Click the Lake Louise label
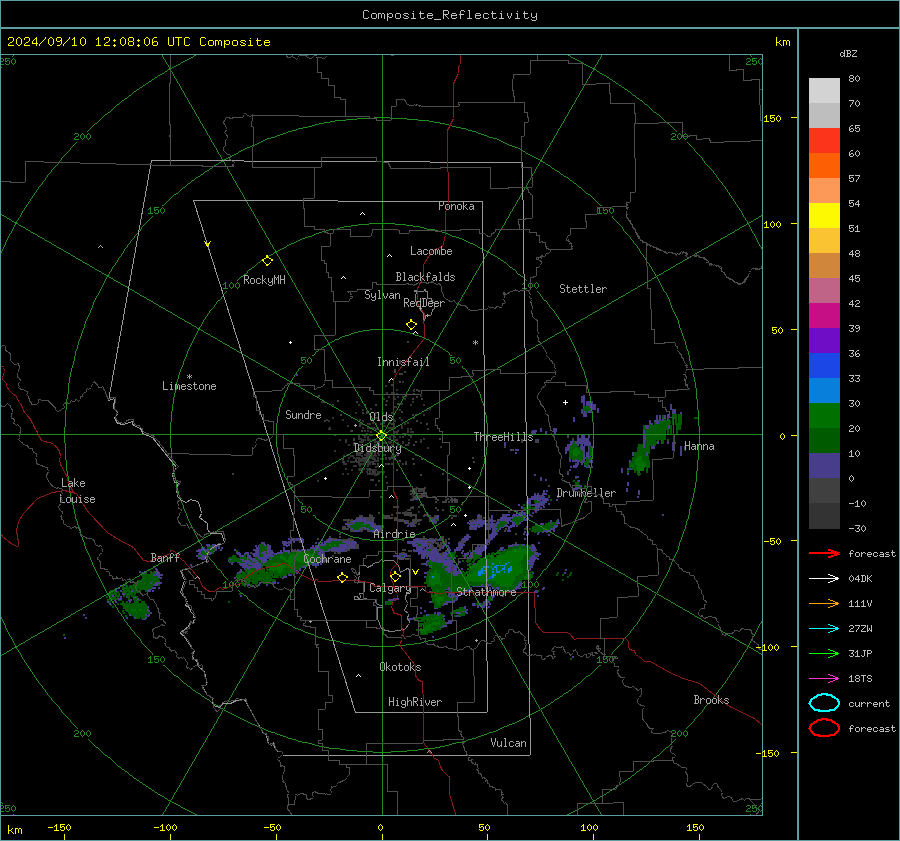900x841 pixels. coord(77,491)
